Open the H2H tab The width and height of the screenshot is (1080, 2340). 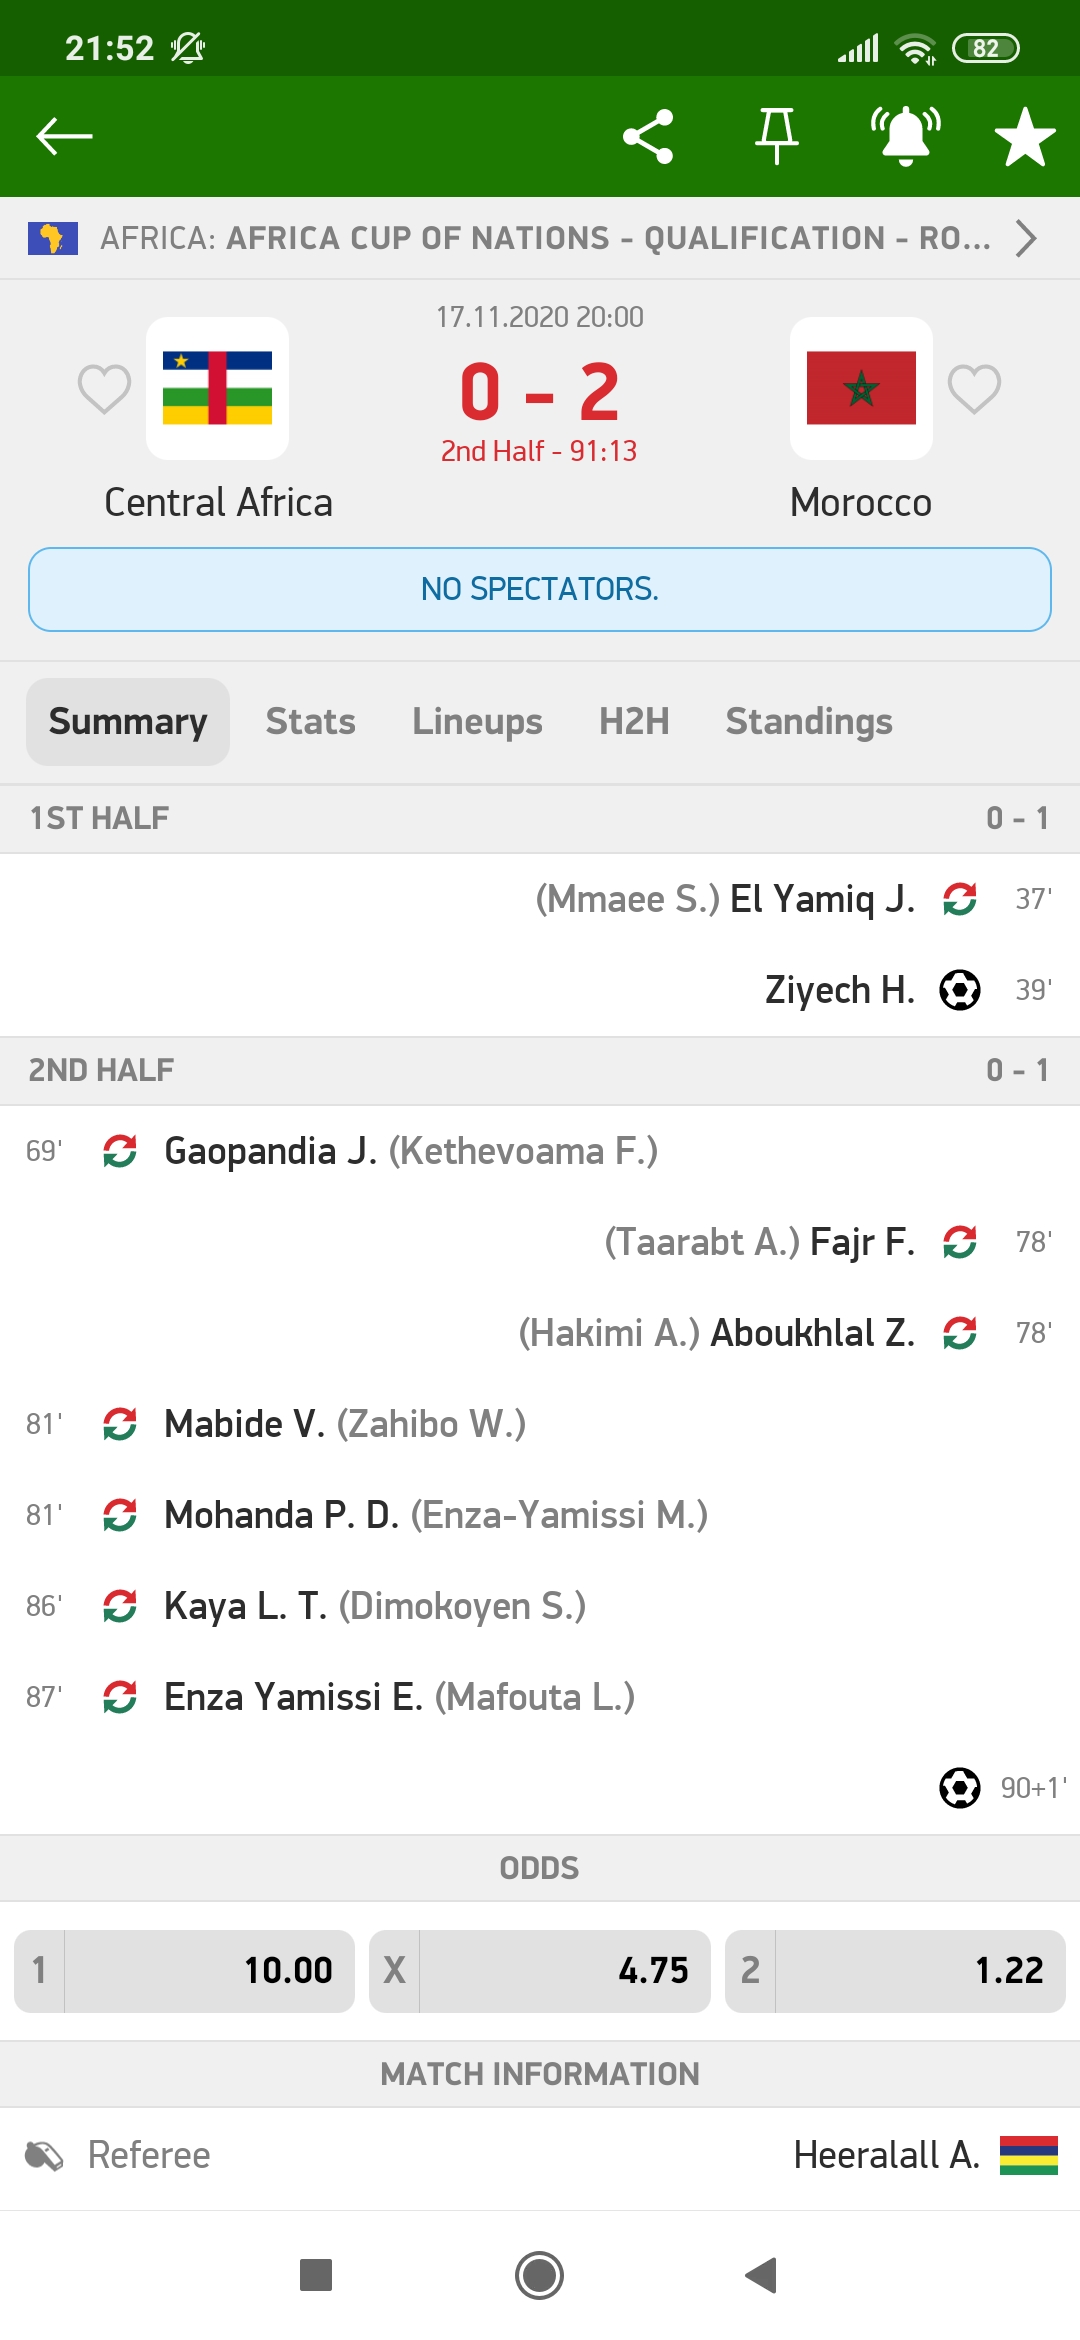[x=634, y=721]
